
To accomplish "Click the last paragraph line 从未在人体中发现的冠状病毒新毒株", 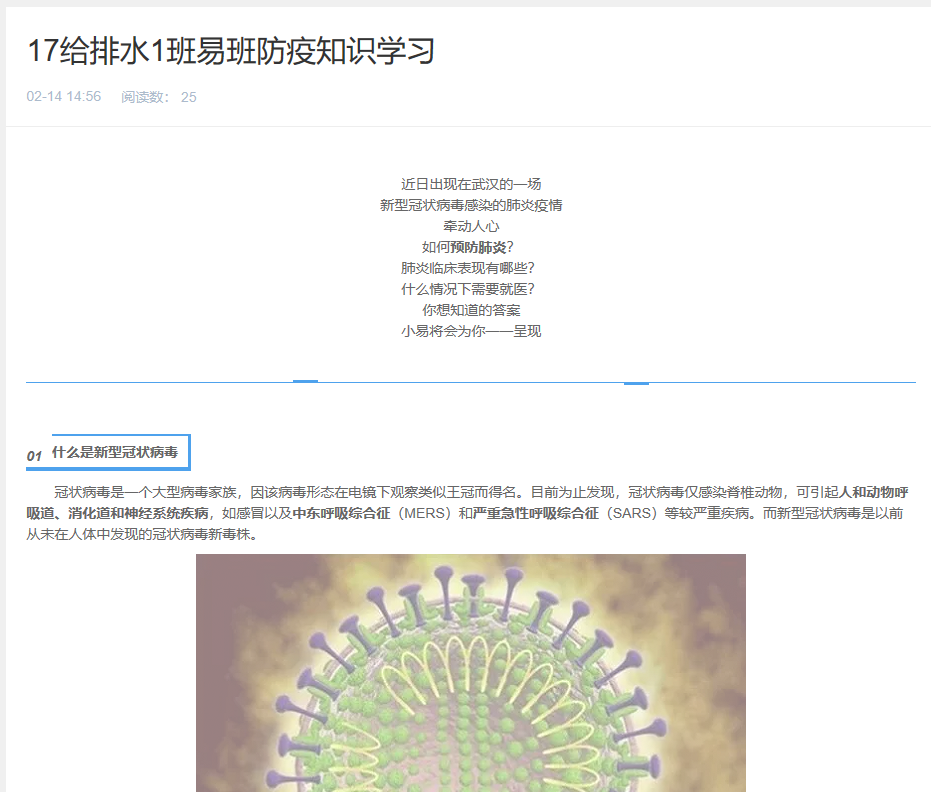I will 142,534.
